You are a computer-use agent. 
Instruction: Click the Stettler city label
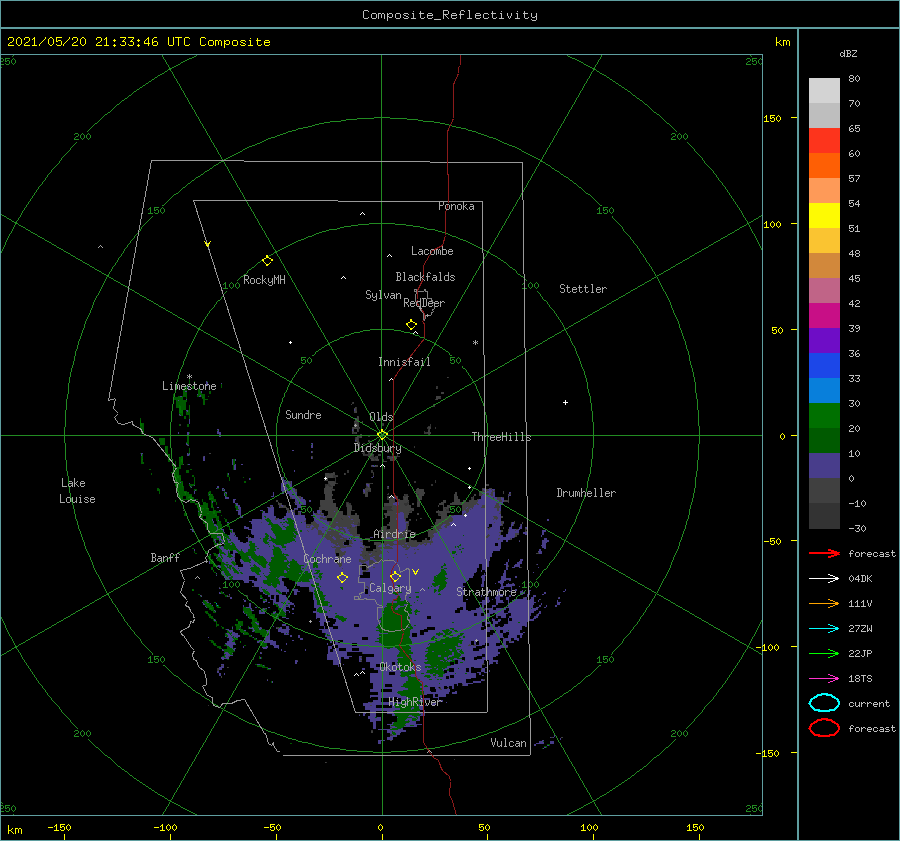583,289
